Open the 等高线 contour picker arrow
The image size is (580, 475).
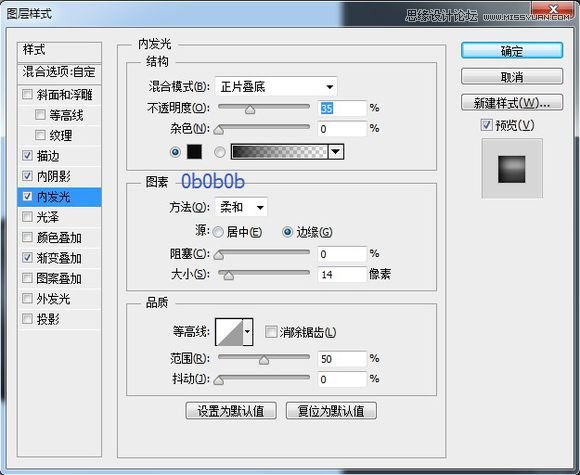coord(247,332)
